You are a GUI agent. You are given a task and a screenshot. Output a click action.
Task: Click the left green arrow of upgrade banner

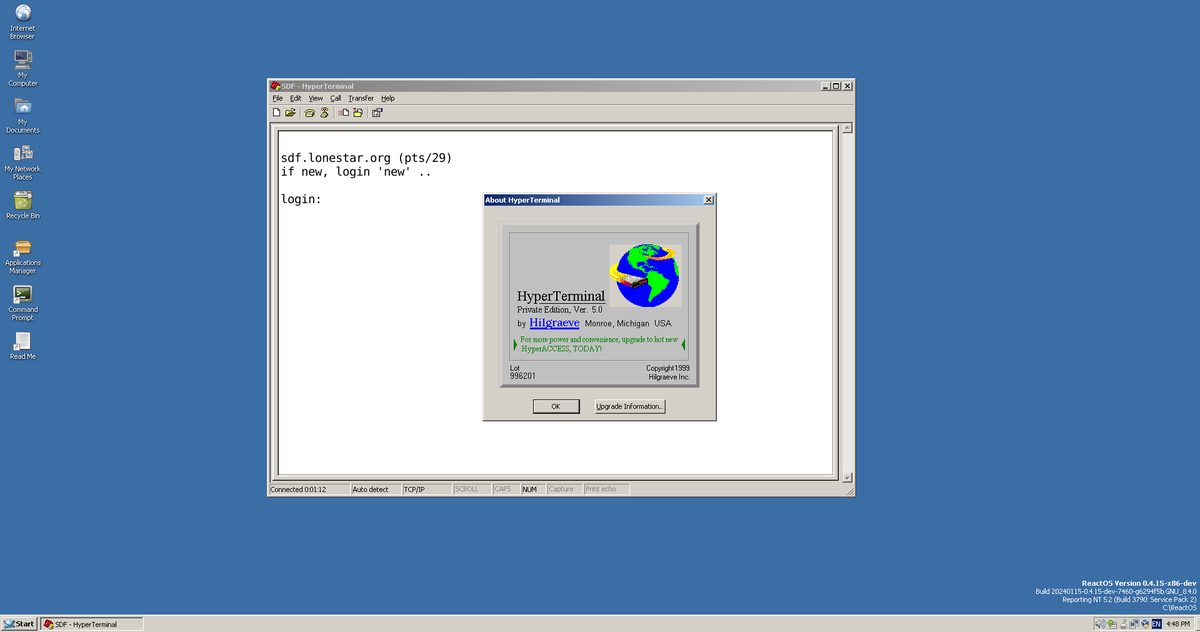coord(515,344)
